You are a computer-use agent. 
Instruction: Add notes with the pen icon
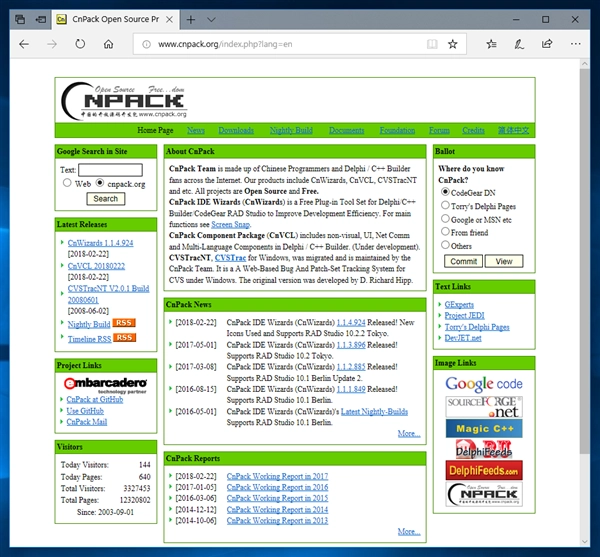(519, 44)
